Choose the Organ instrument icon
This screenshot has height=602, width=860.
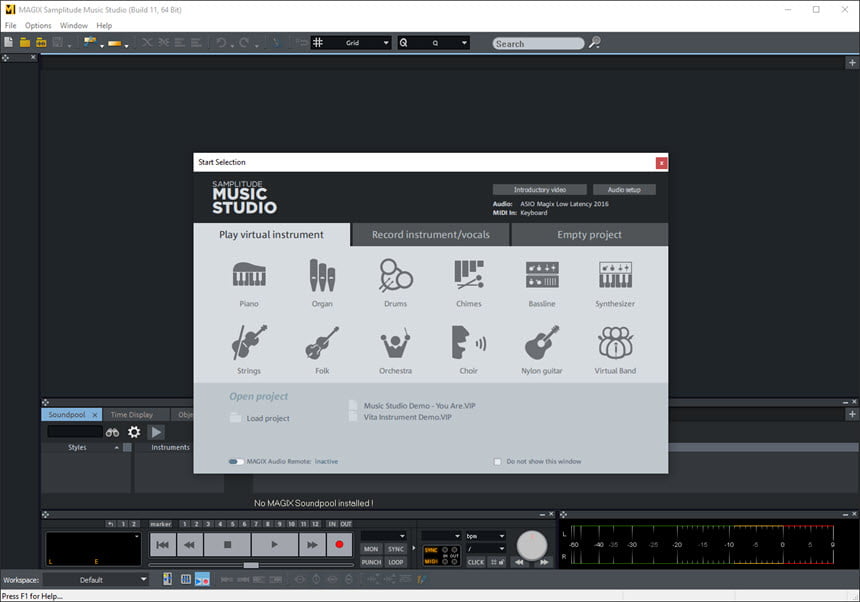(322, 276)
